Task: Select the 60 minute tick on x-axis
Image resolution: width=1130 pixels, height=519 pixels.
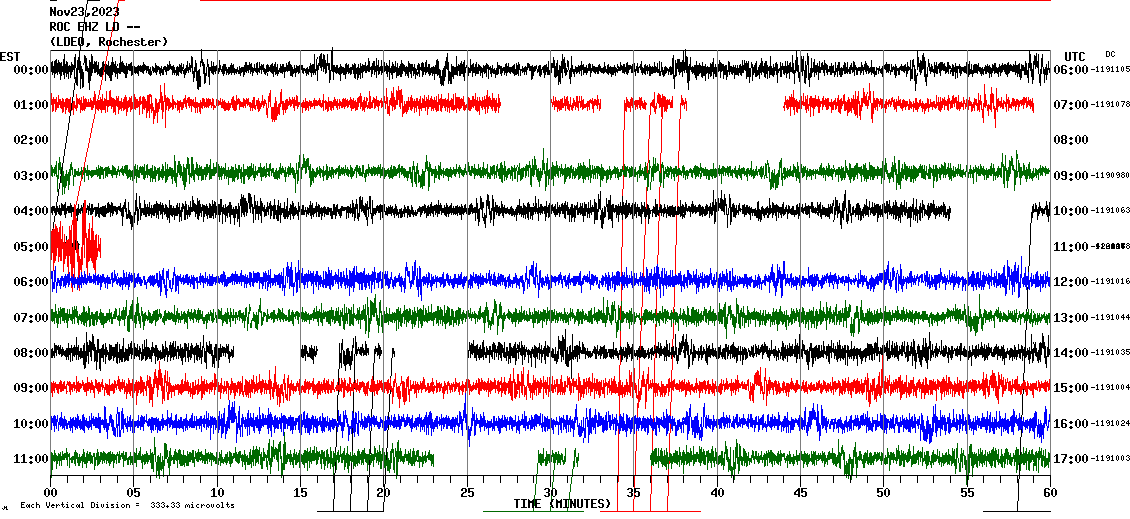Action: tap(1049, 494)
